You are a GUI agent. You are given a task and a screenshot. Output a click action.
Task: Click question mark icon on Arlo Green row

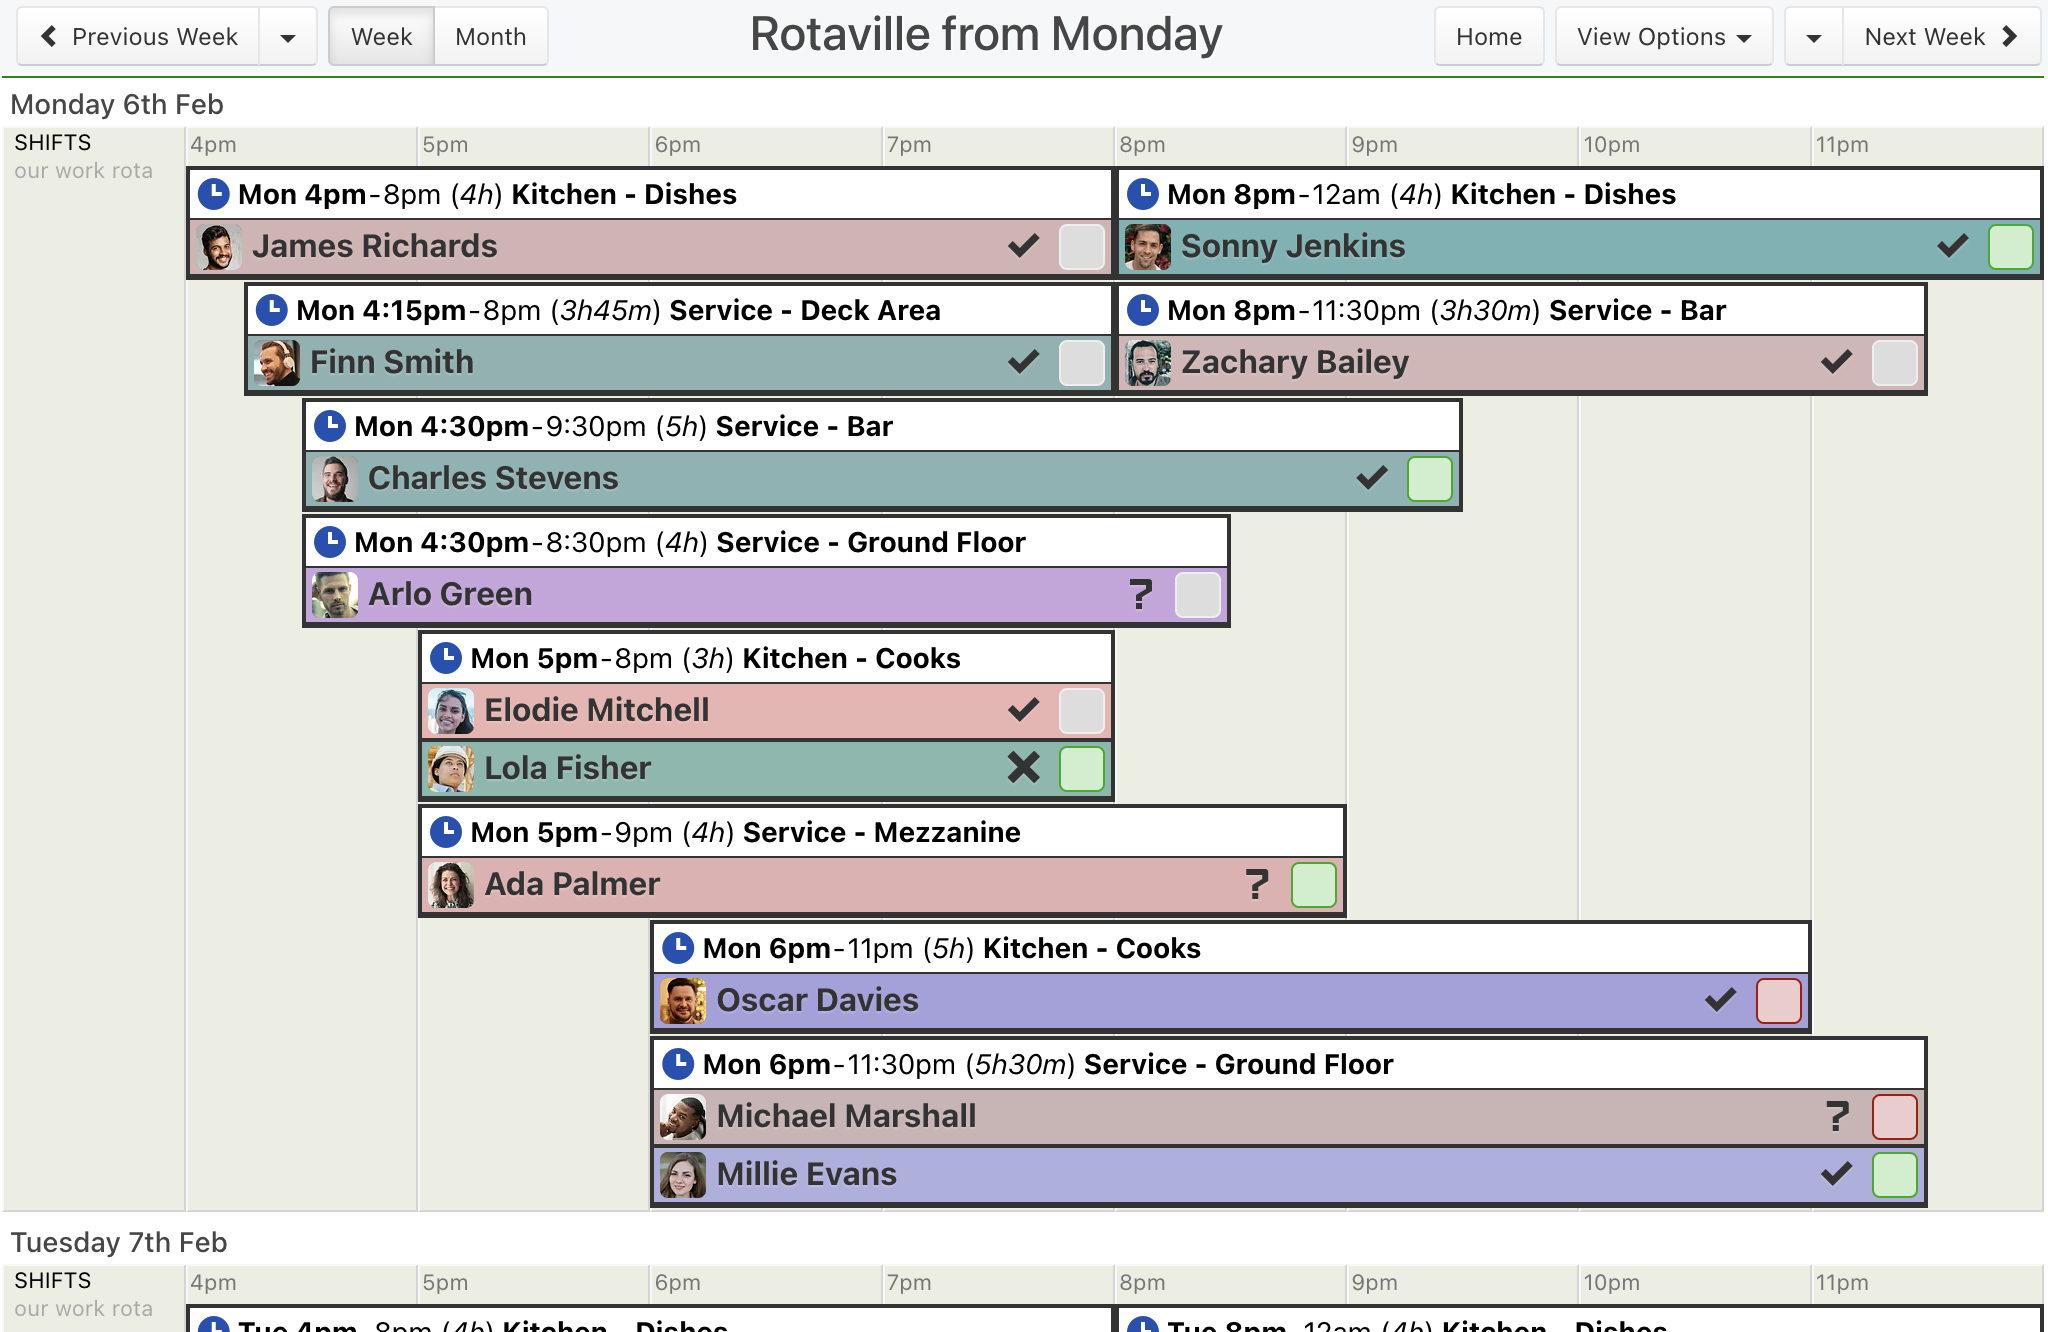click(x=1140, y=594)
